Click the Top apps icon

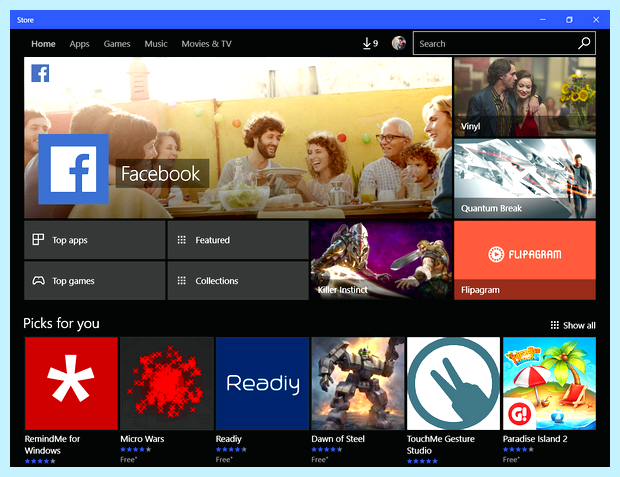coord(38,239)
